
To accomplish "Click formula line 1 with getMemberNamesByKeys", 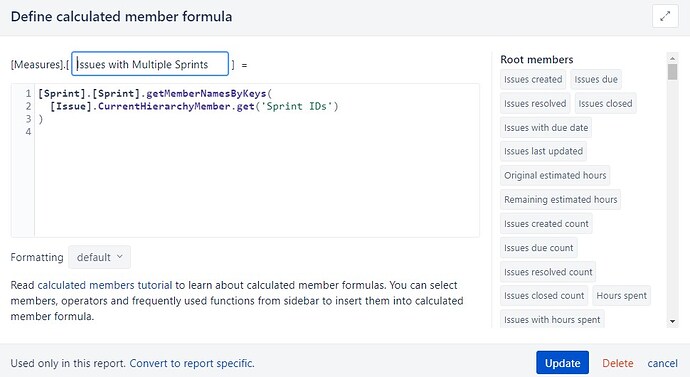I will point(155,93).
